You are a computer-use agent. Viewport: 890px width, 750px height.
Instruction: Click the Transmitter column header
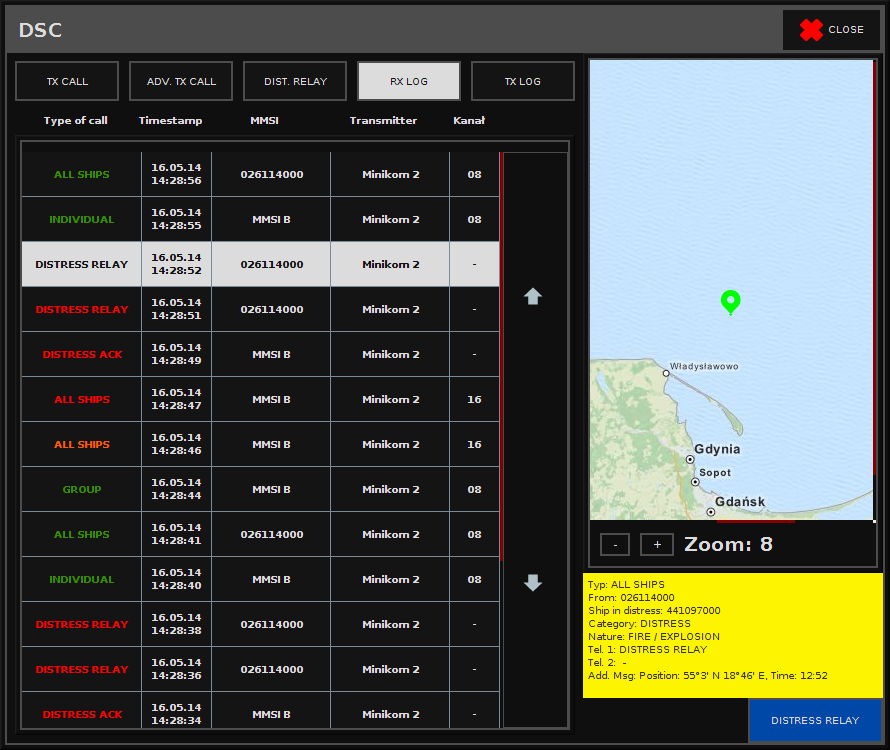coord(383,120)
